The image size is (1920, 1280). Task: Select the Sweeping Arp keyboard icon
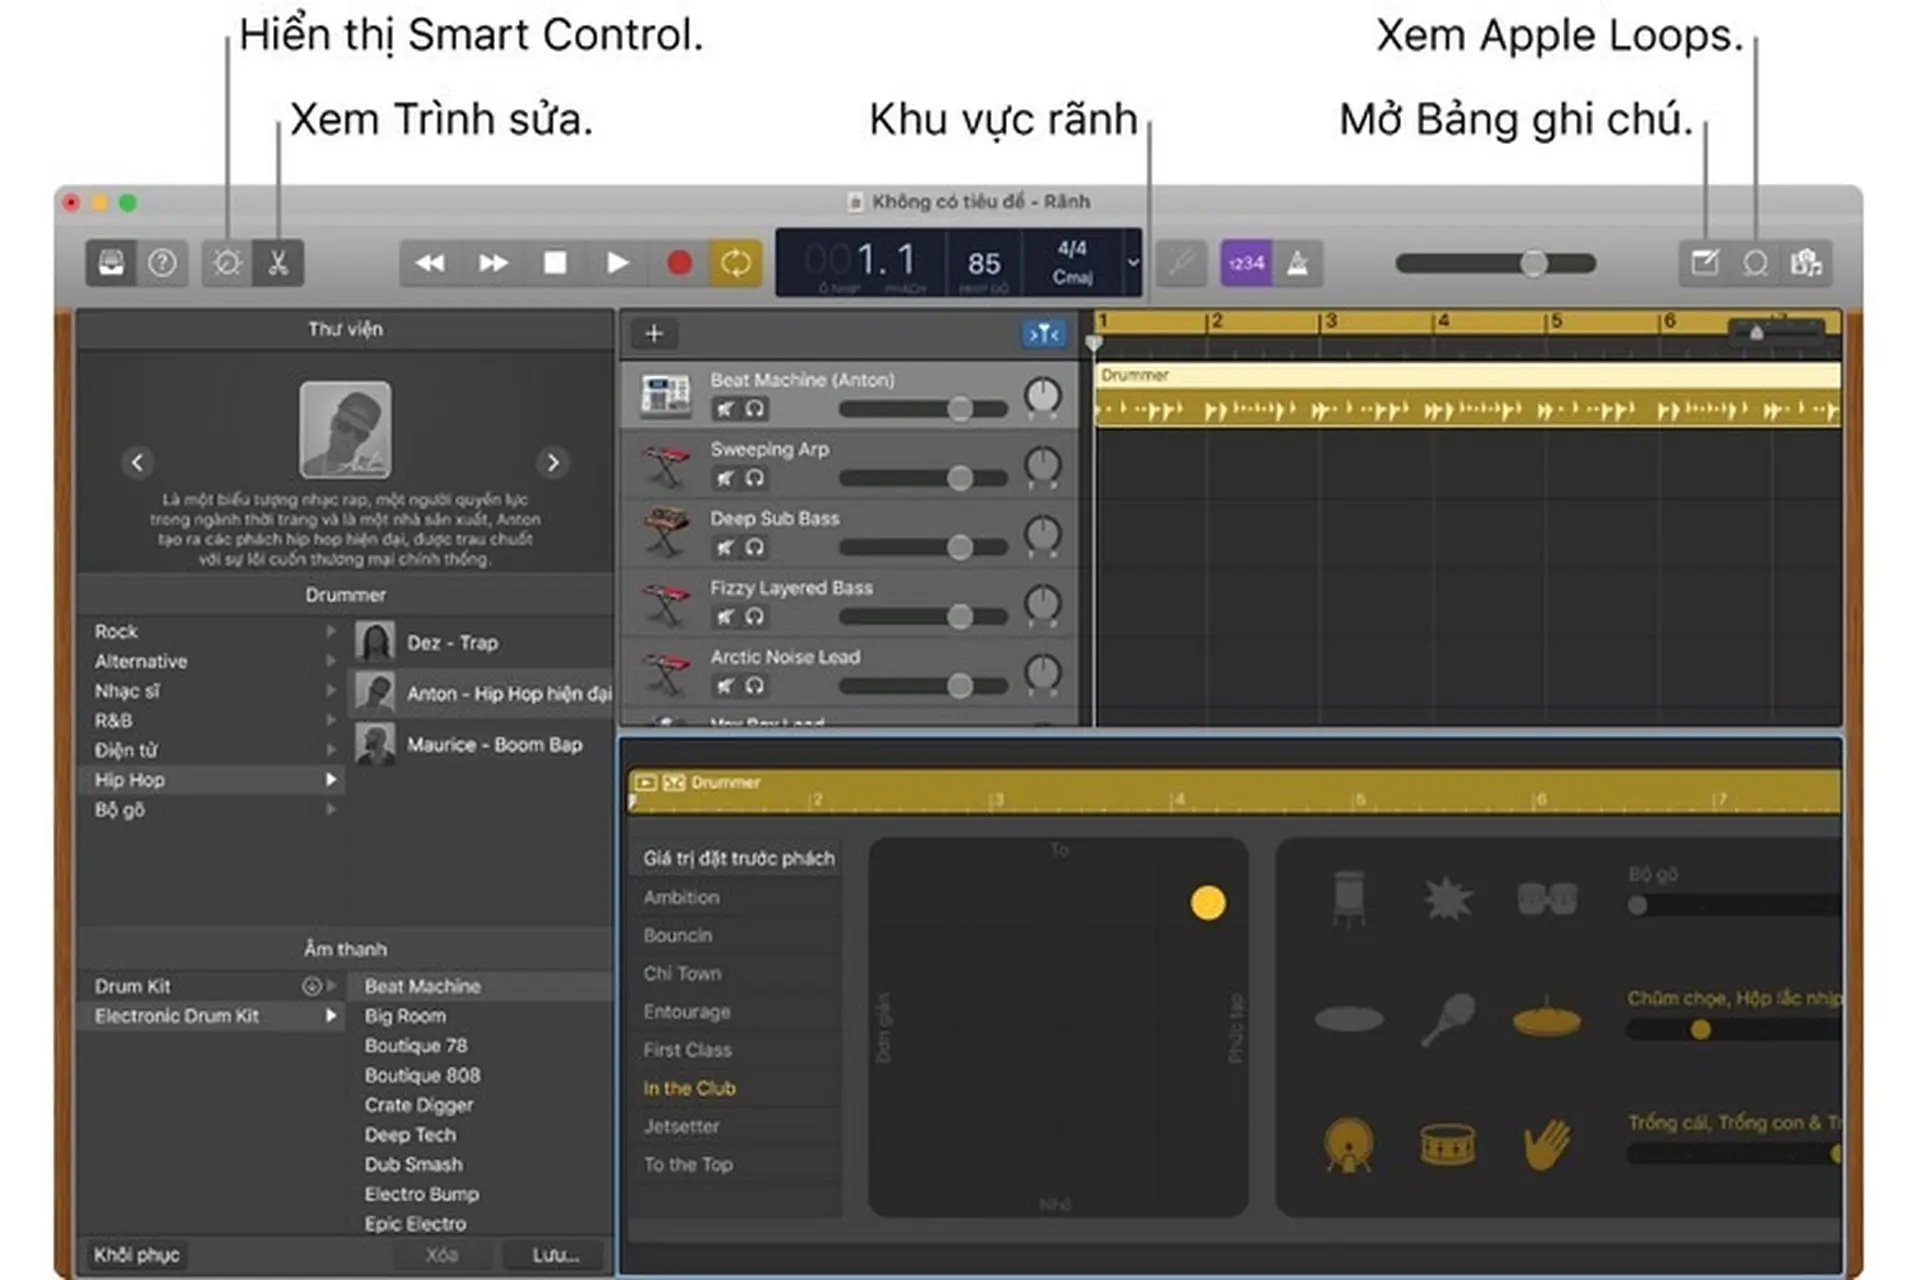click(666, 465)
